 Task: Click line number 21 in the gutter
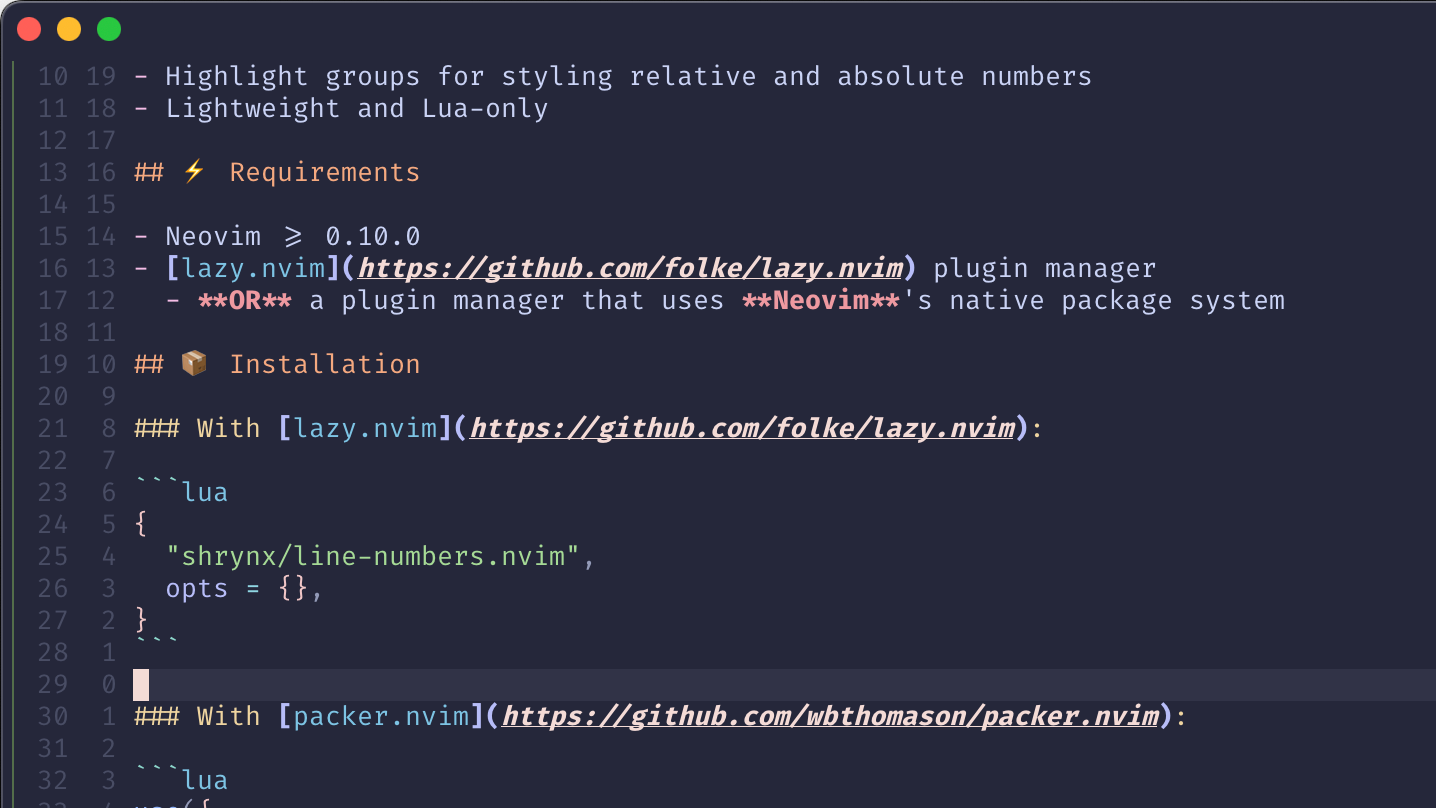(53, 428)
